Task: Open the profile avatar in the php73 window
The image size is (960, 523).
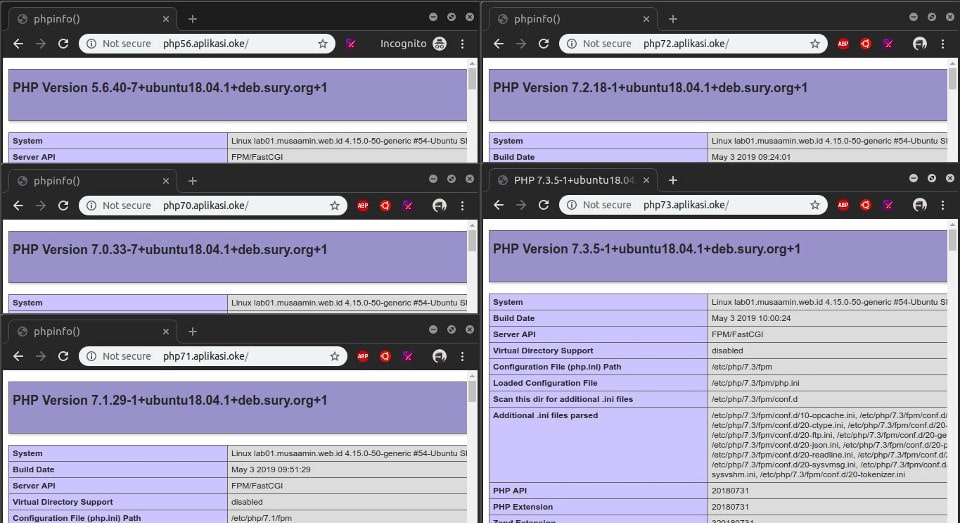Action: [x=920, y=205]
